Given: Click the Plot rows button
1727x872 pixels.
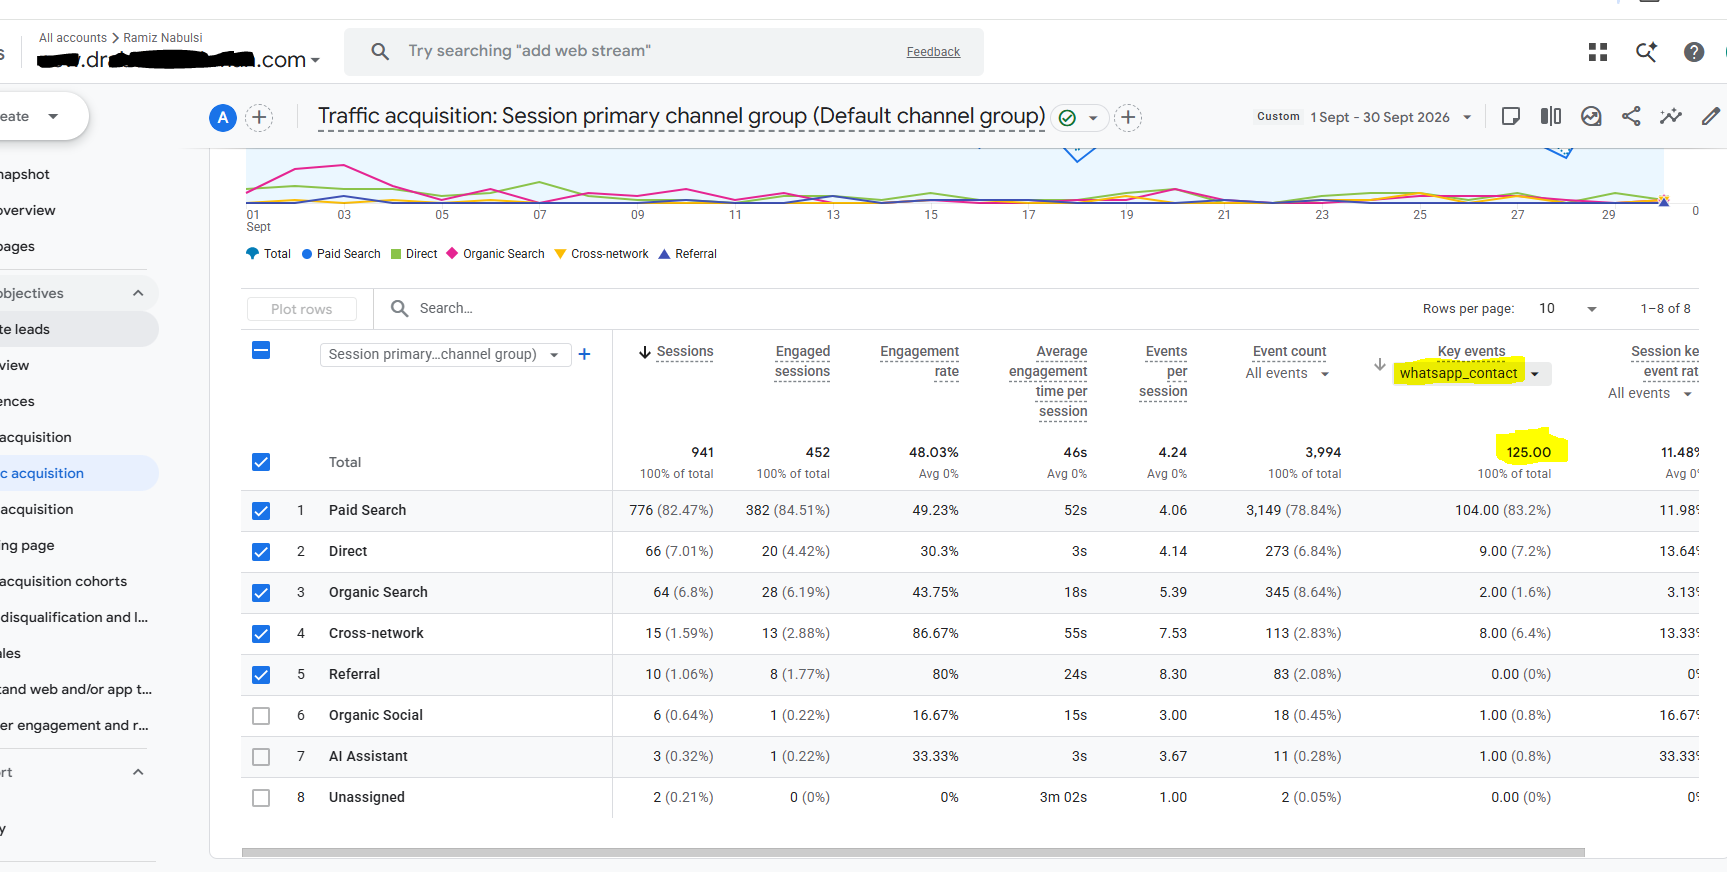Looking at the screenshot, I should tap(302, 309).
